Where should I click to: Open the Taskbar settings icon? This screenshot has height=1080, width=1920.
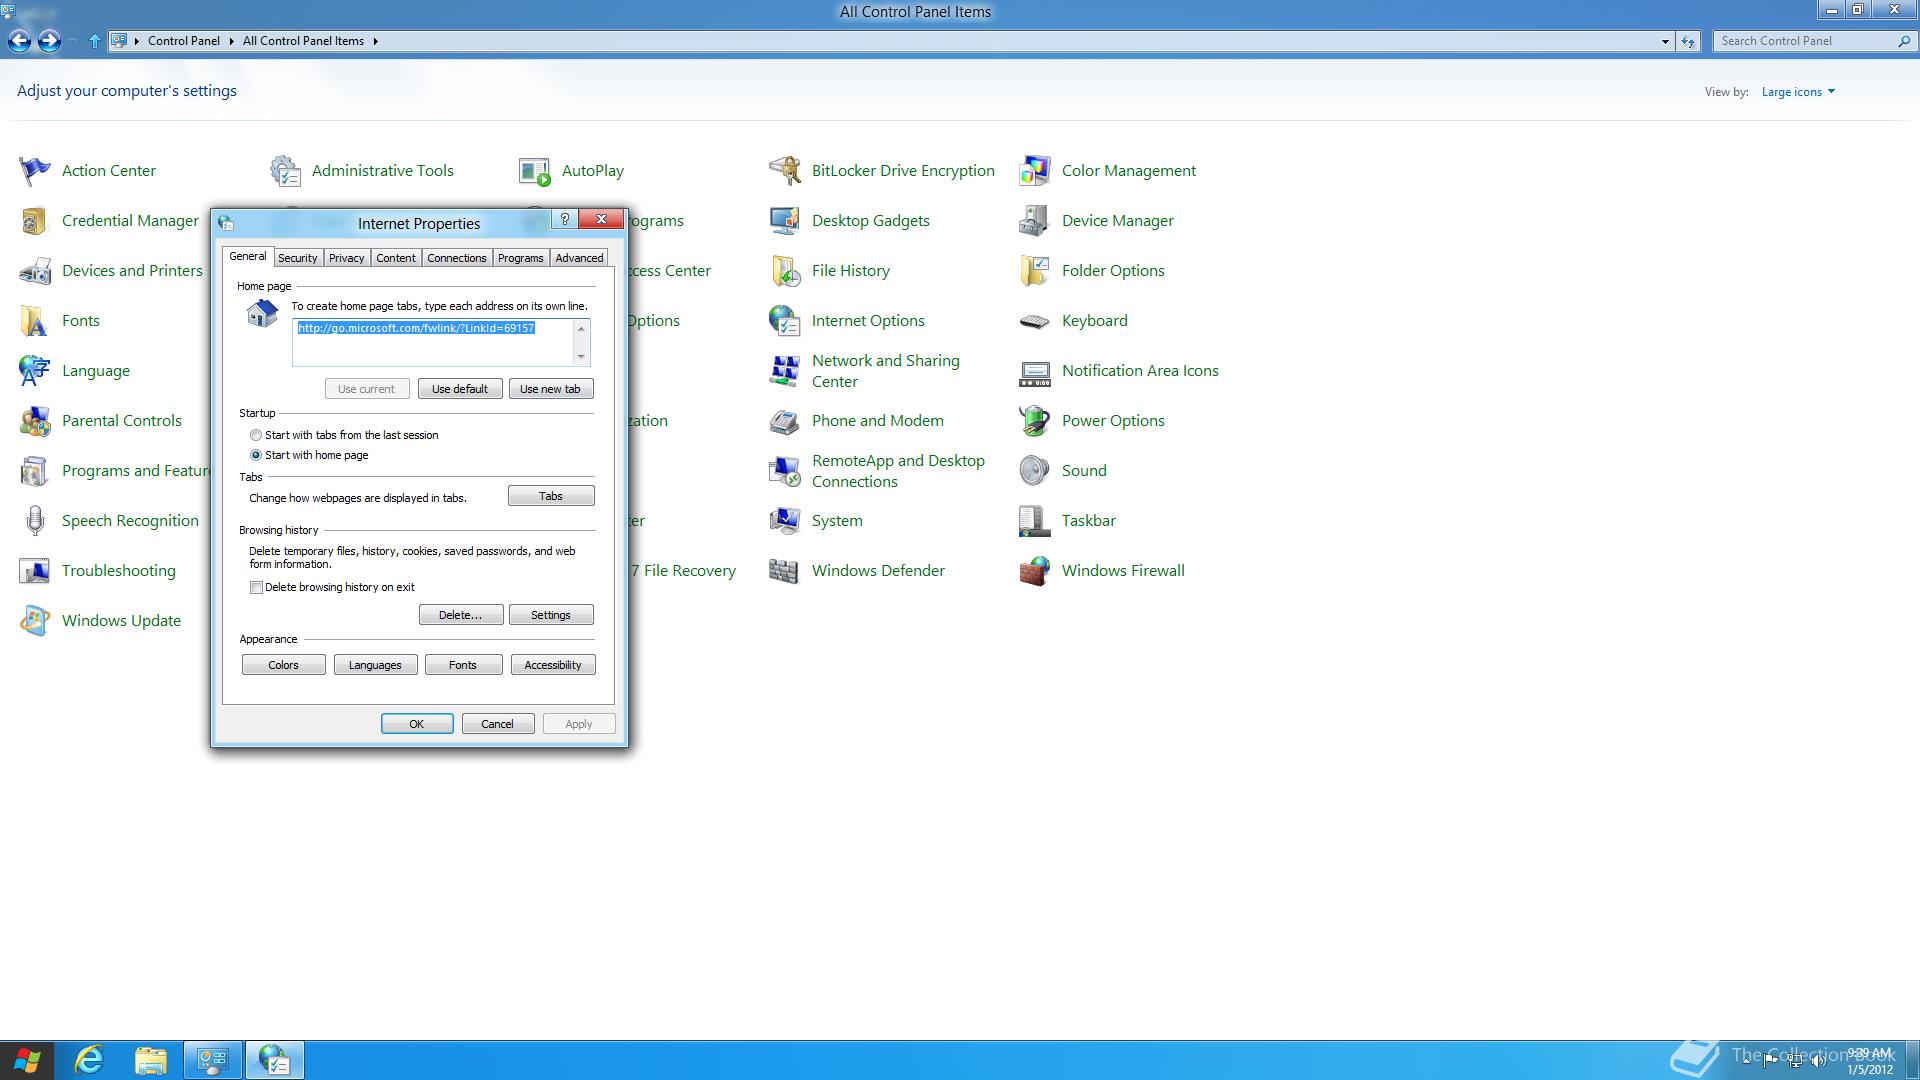[1035, 521]
